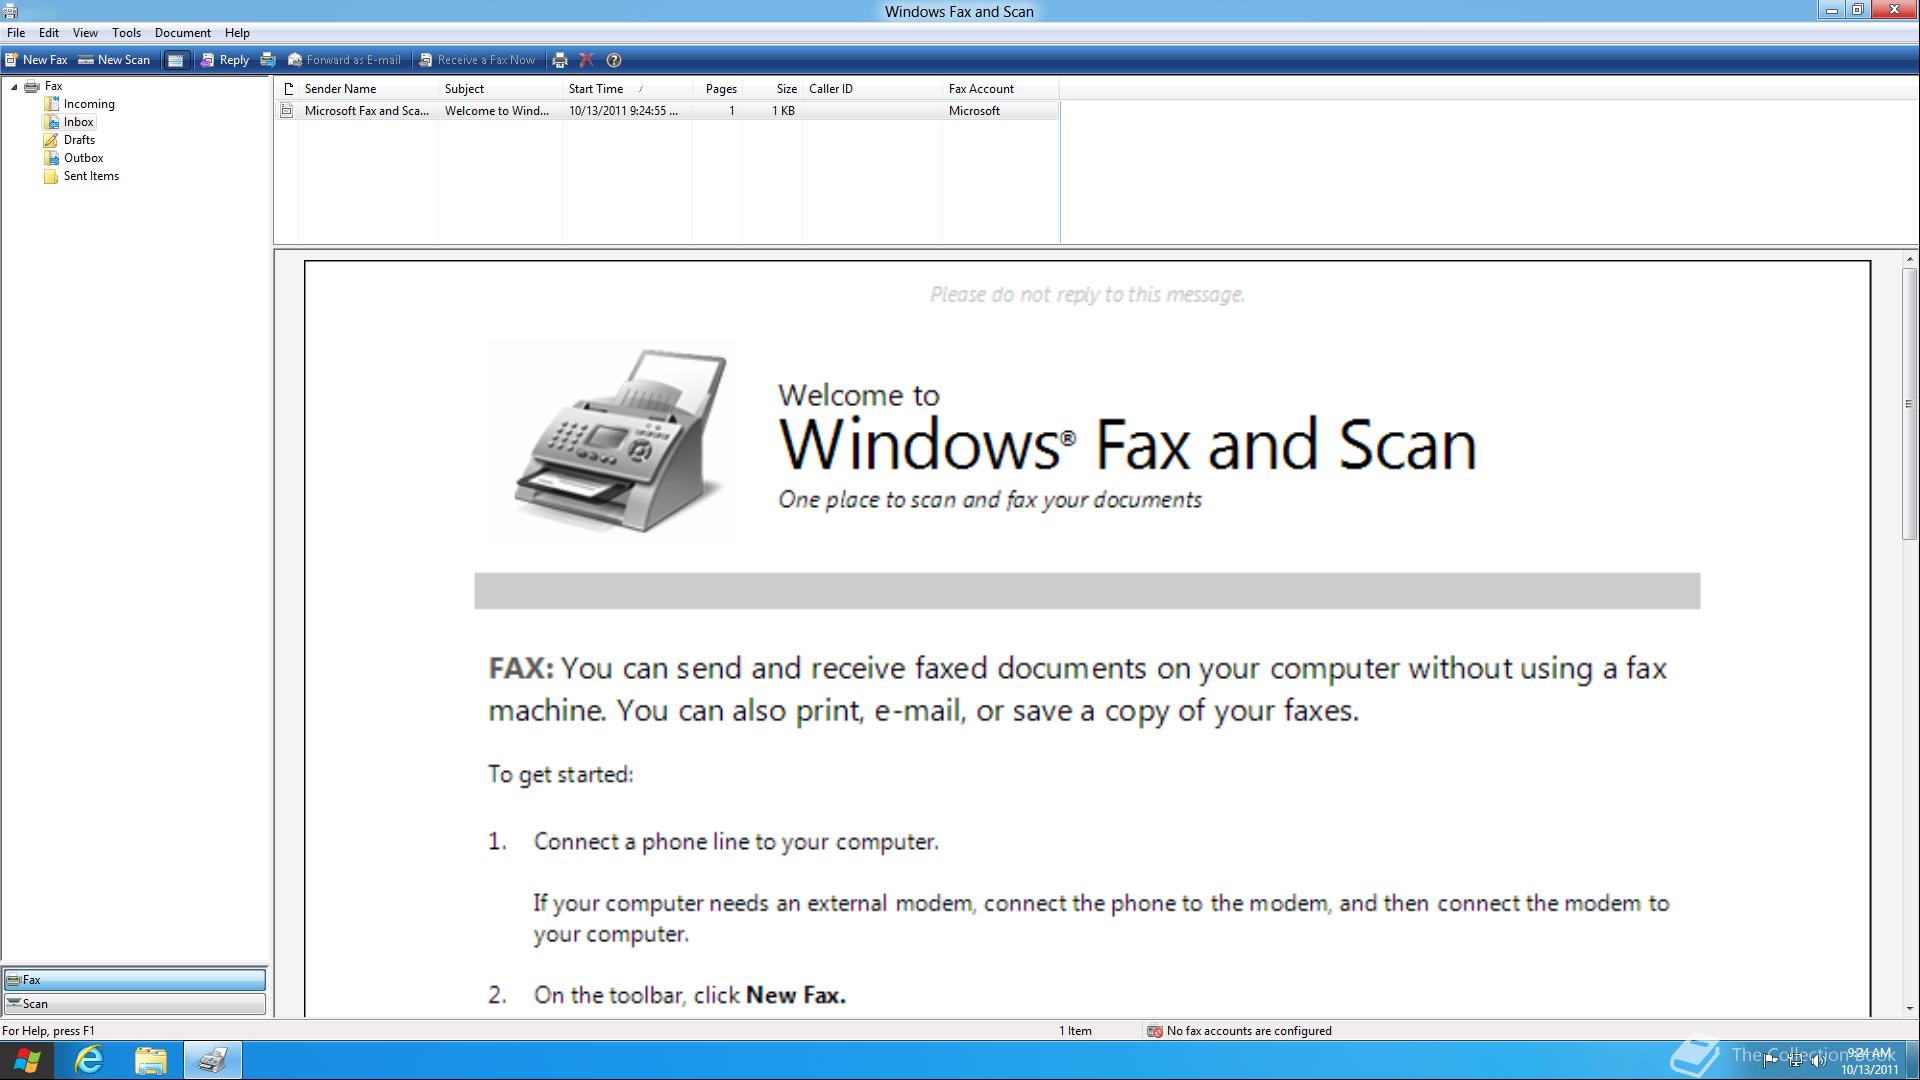The width and height of the screenshot is (1920, 1080).
Task: Click the '1 Item' status bar text
Action: click(x=1075, y=1031)
